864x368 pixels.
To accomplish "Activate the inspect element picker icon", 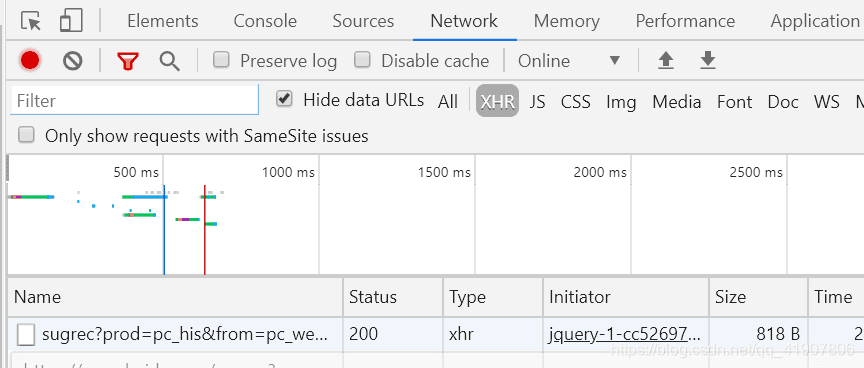I will (x=31, y=21).
